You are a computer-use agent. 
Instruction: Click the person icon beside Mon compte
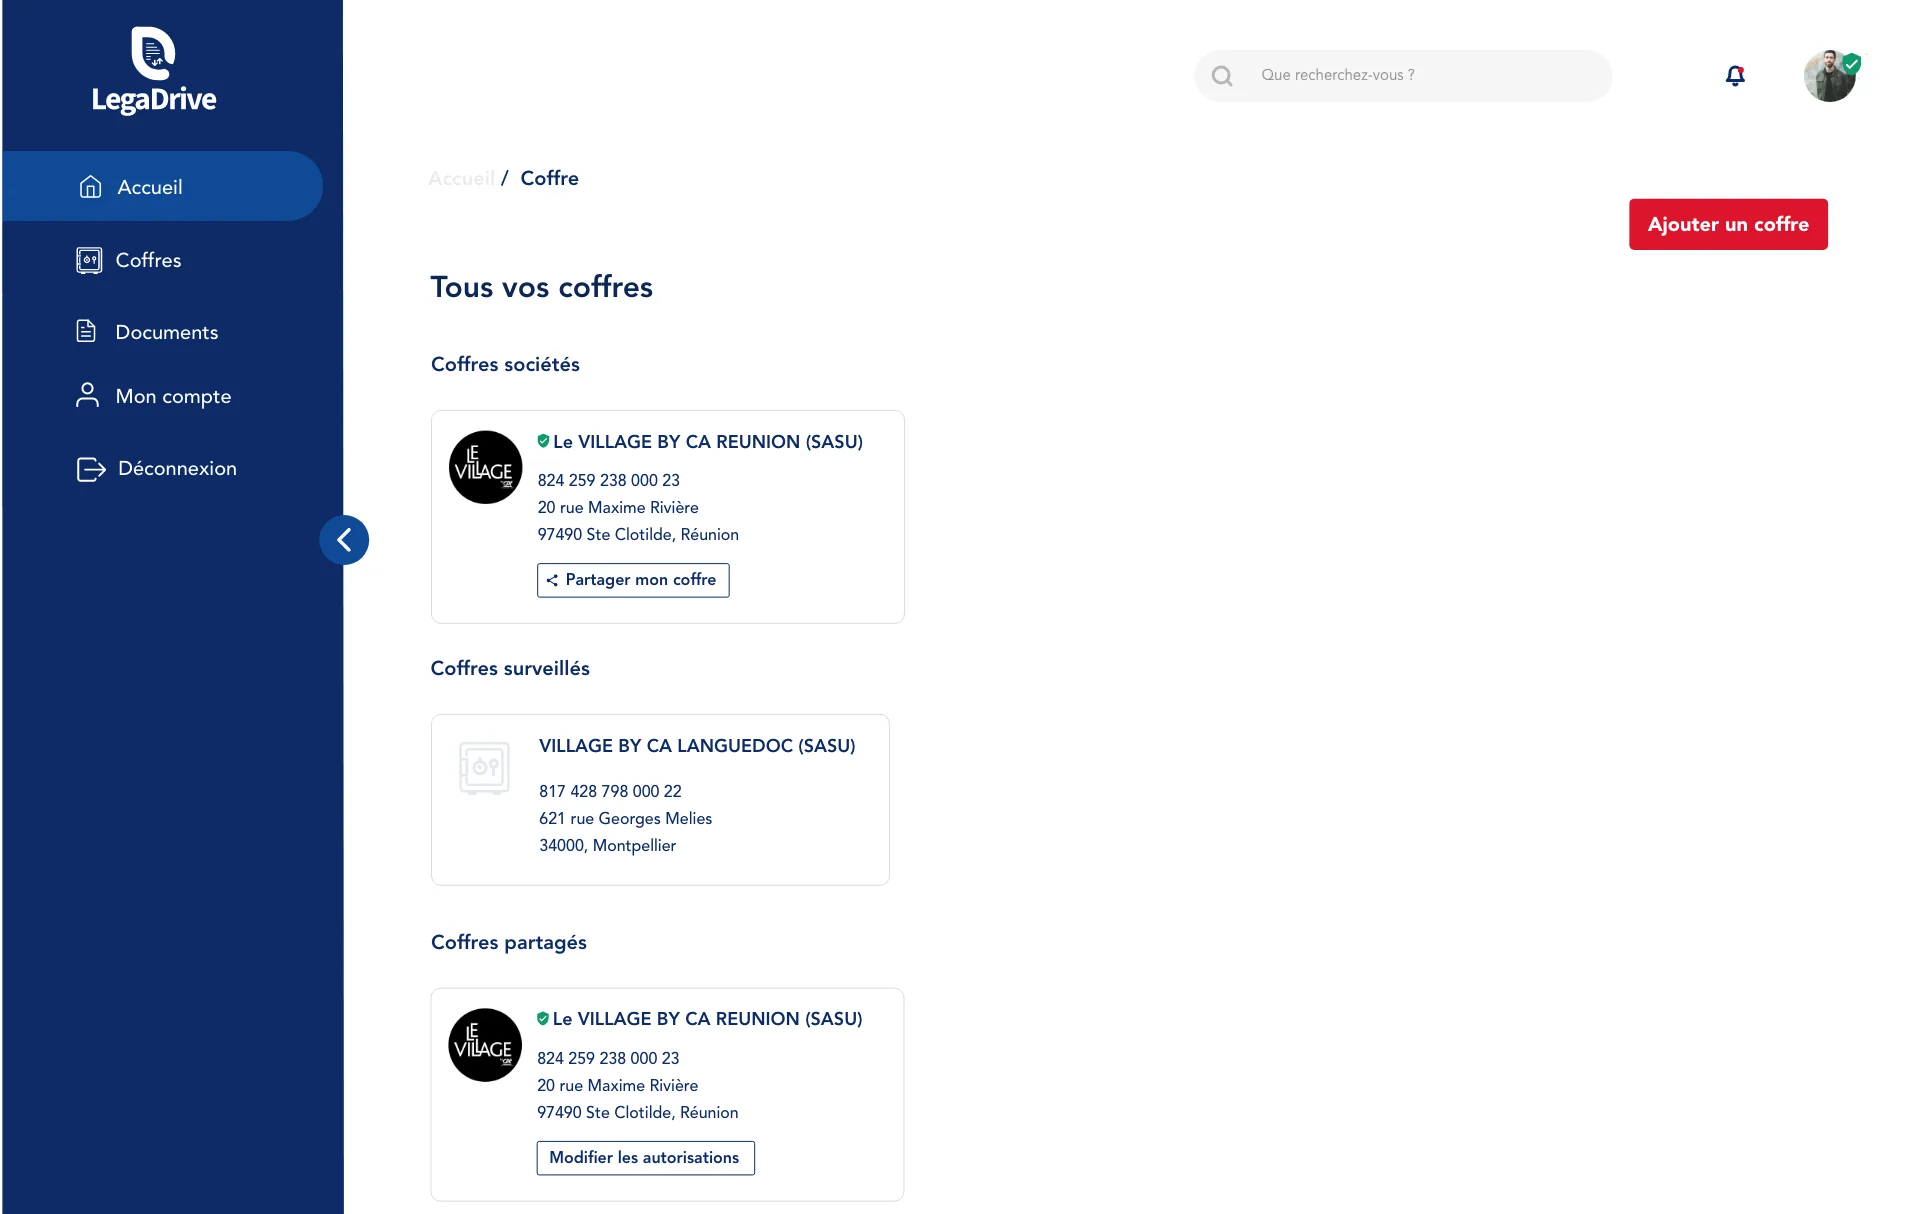[x=87, y=395]
